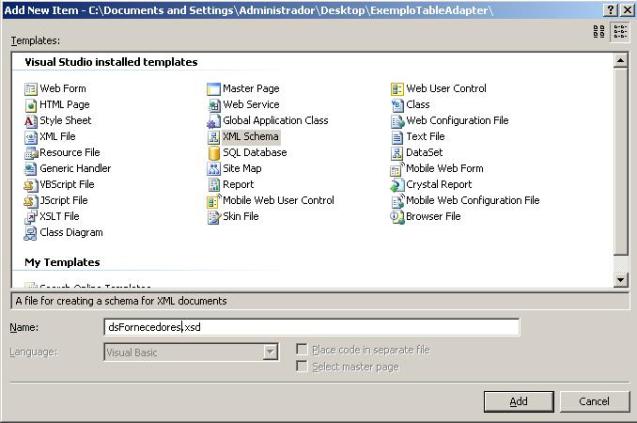Click the templates list scroll down arrow
This screenshot has height=423, width=637.
pos(620,280)
